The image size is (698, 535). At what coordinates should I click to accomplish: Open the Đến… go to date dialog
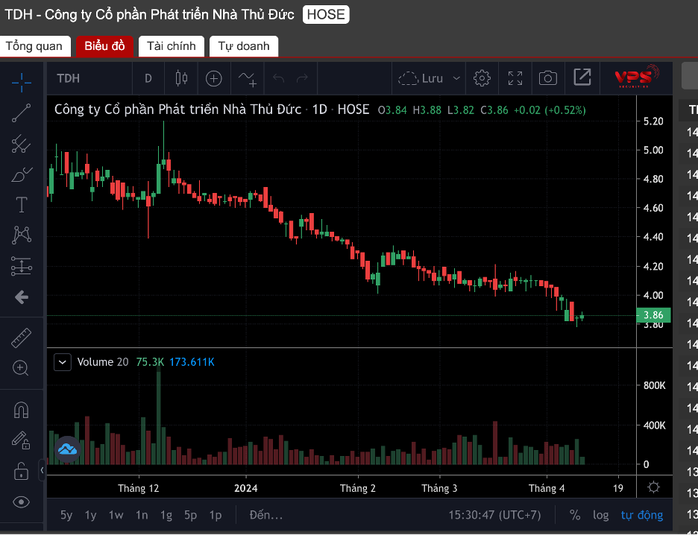click(x=266, y=515)
